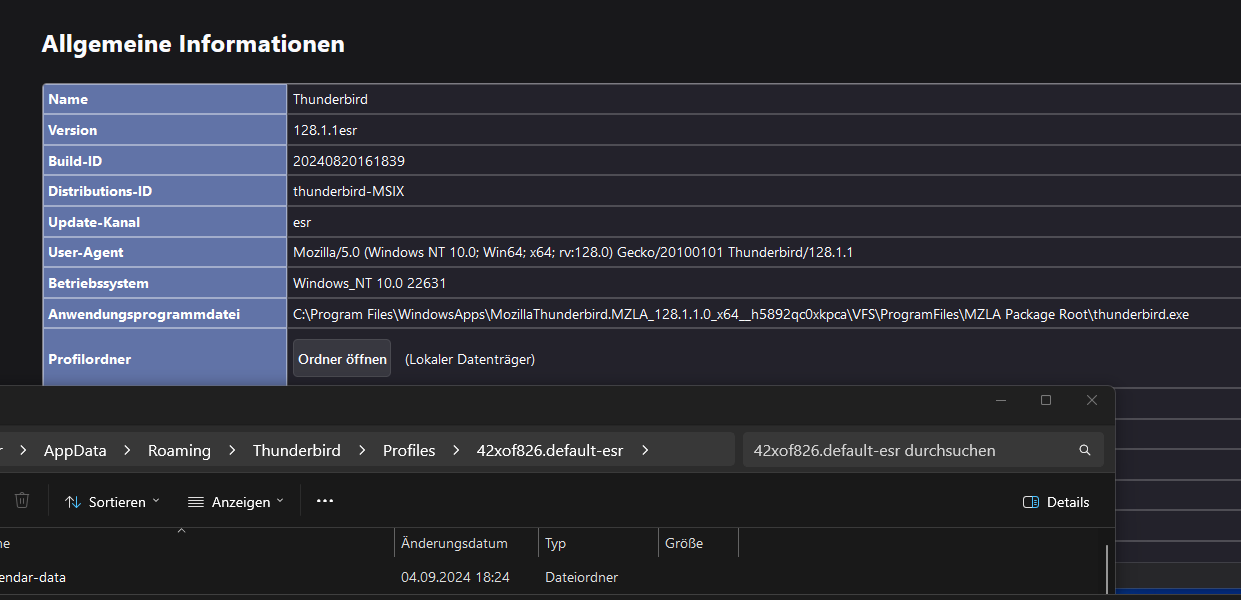
Task: Click the Ordner öffnen button
Action: click(x=341, y=359)
